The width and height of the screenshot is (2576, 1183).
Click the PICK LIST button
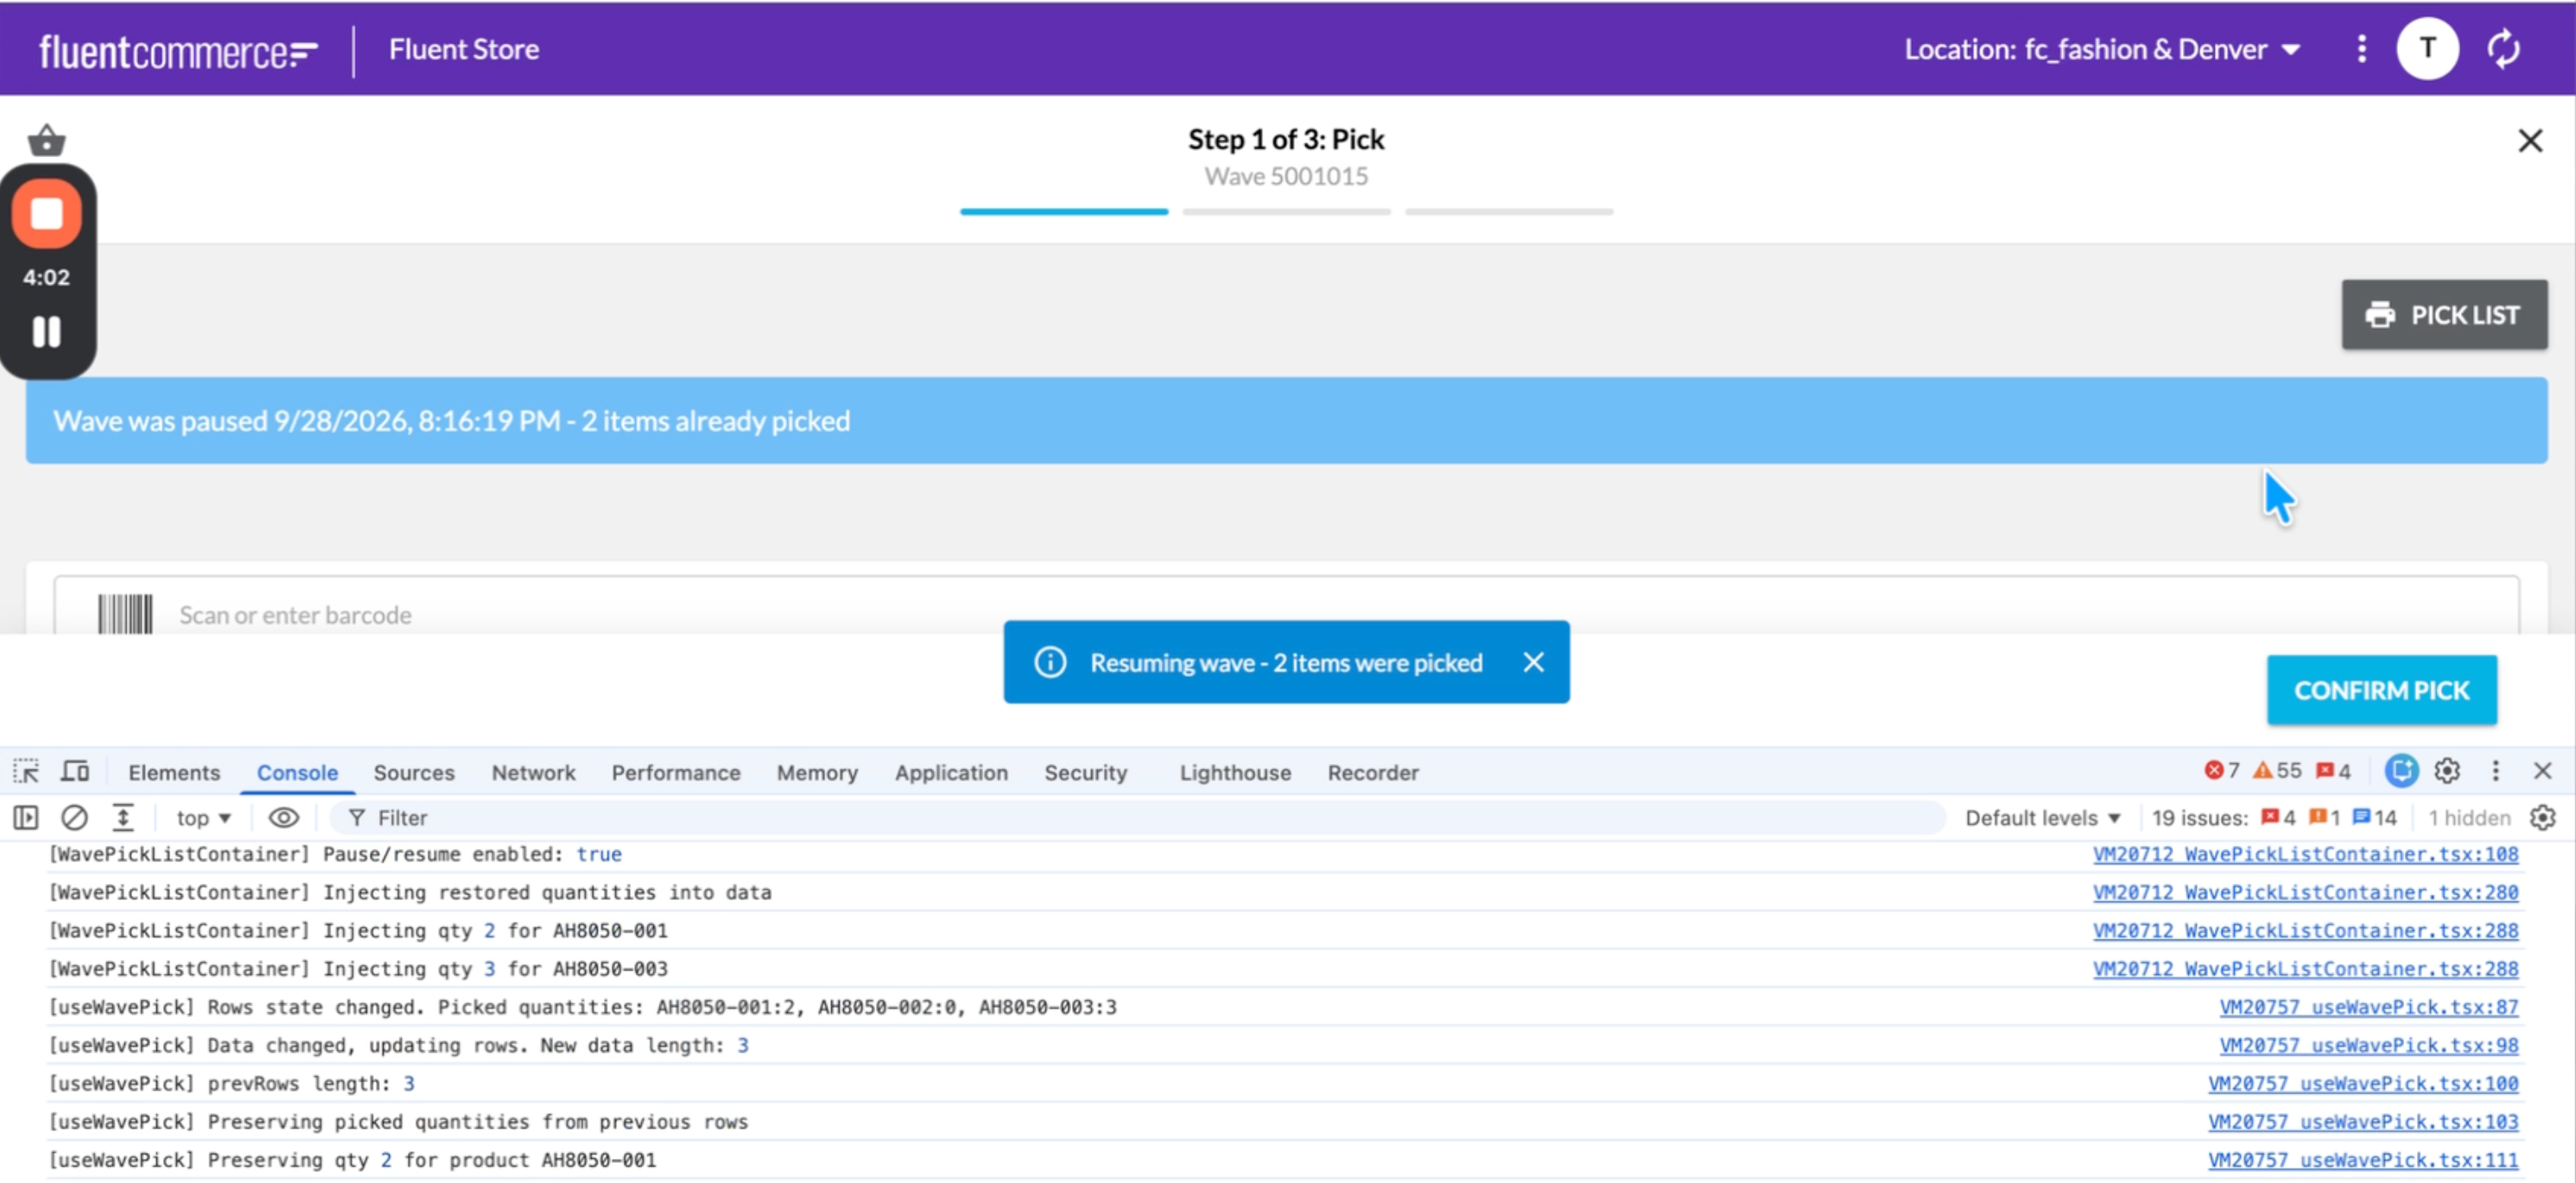point(2443,315)
